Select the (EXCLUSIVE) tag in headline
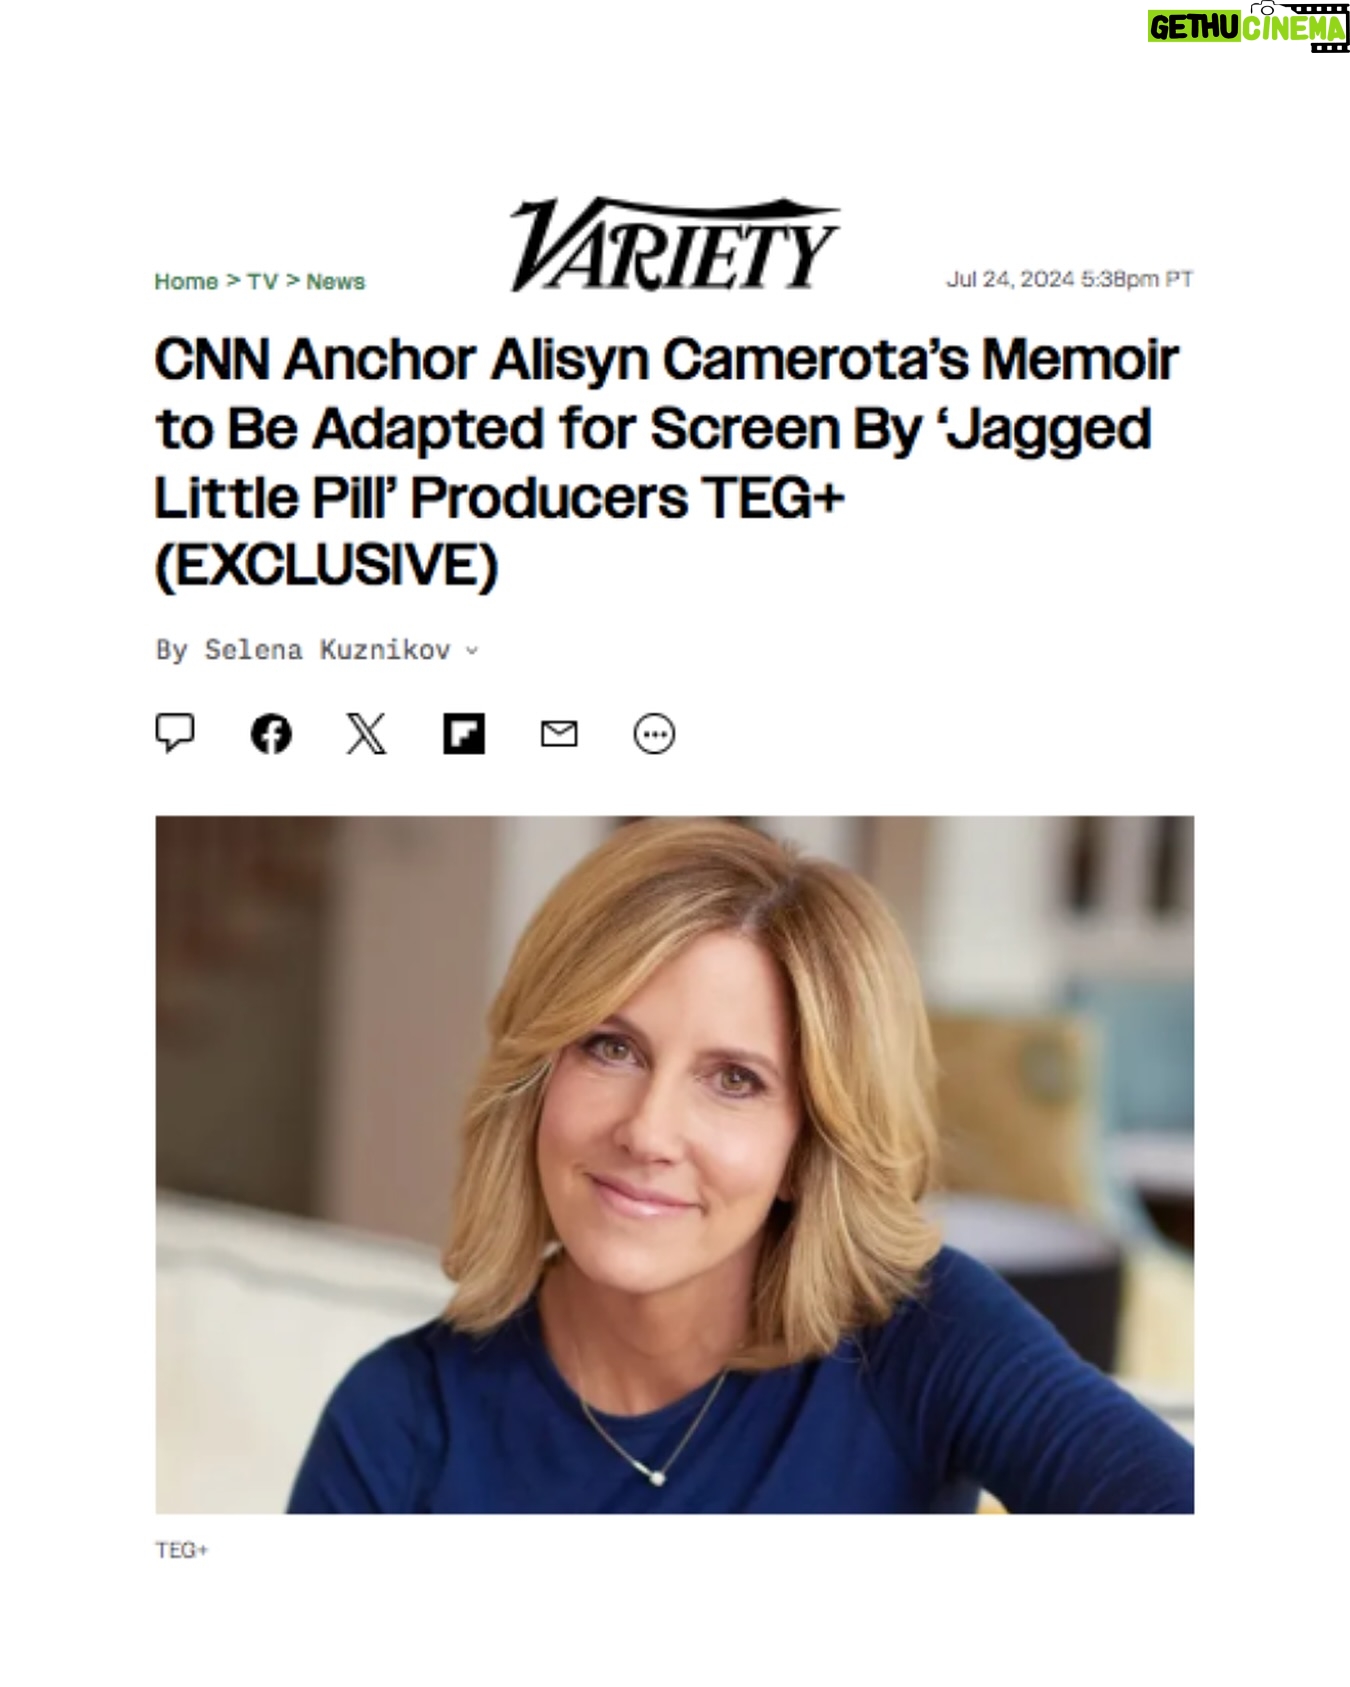The height and width of the screenshot is (1687, 1350). (x=326, y=565)
